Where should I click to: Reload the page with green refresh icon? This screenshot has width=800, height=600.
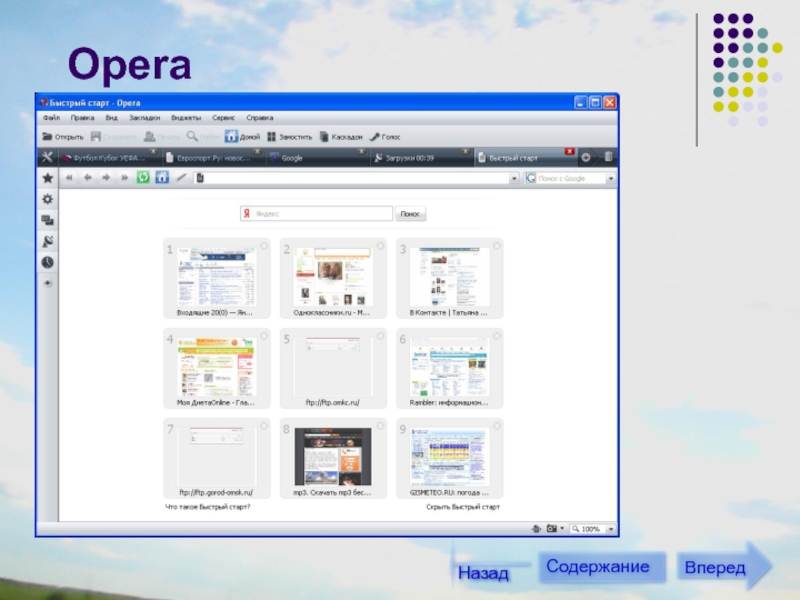[143, 178]
